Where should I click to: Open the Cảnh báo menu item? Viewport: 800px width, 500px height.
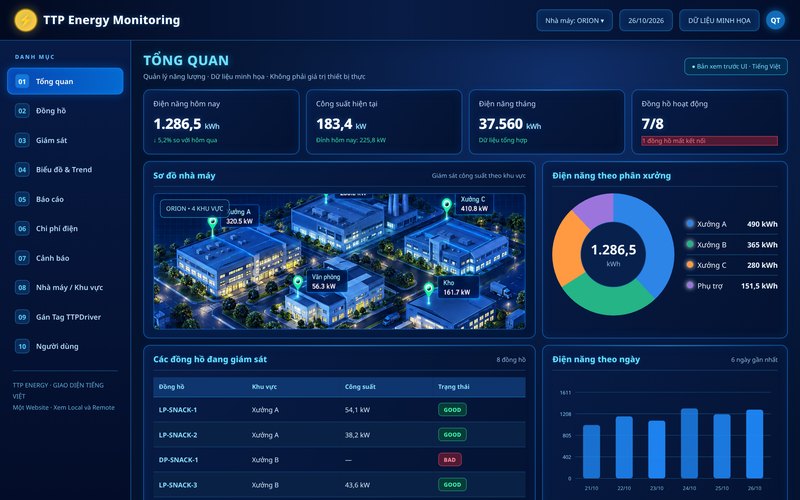coord(65,258)
